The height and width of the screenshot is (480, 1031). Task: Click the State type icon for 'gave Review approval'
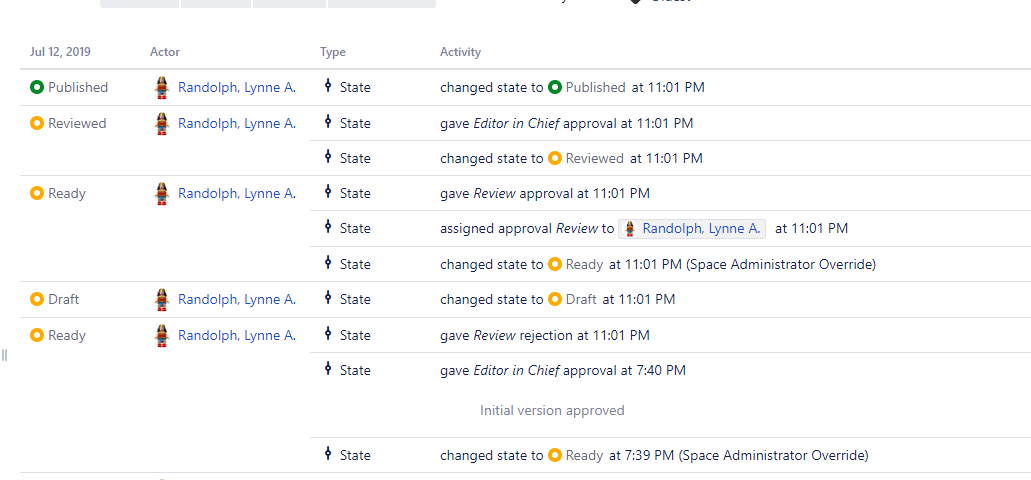[328, 191]
